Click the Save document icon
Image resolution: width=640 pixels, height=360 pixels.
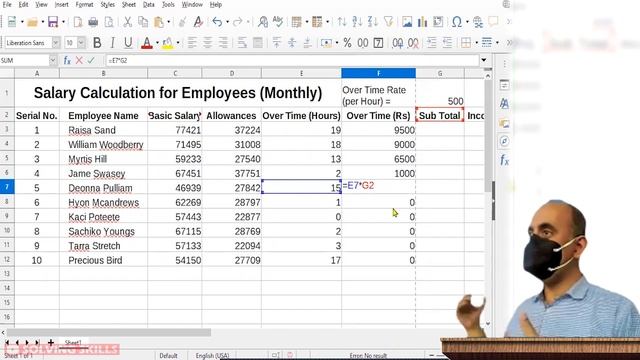53,22
